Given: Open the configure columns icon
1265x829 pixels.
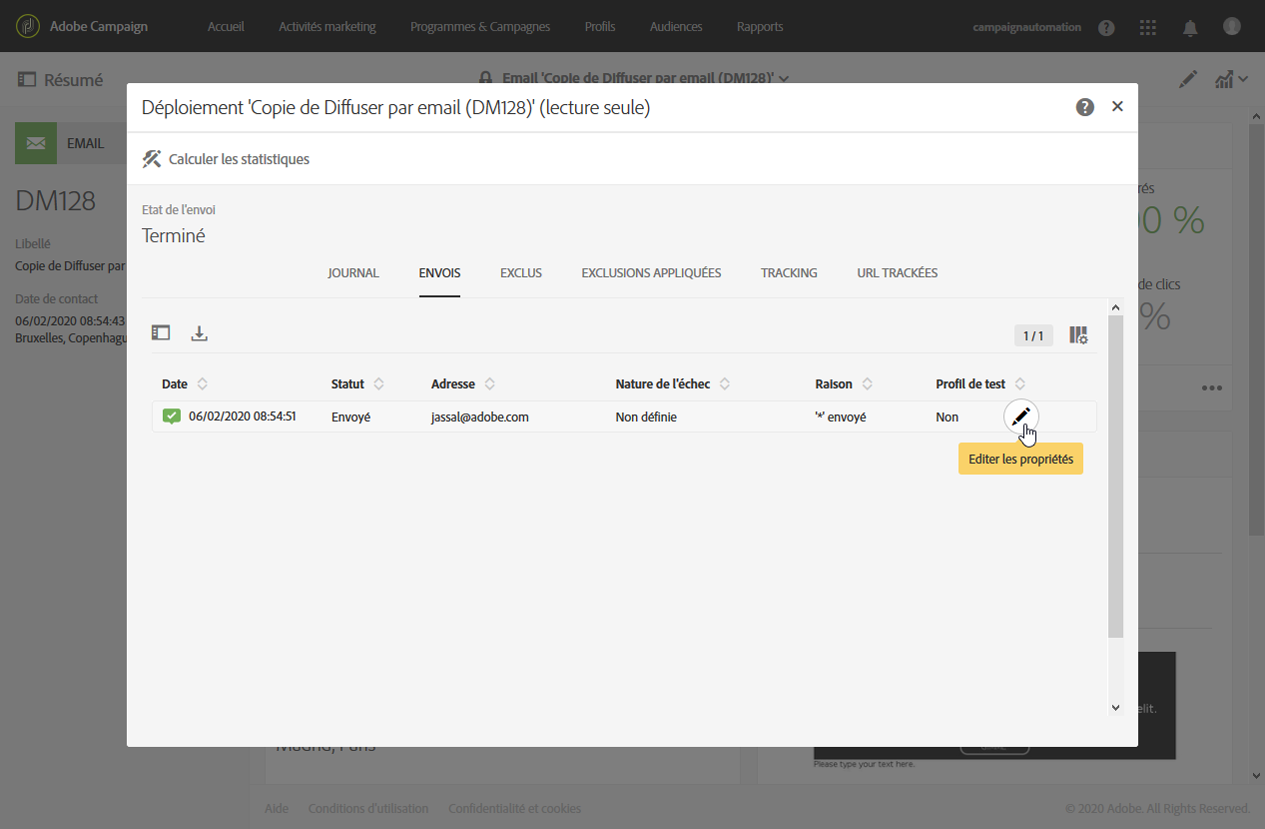Looking at the screenshot, I should (x=1078, y=335).
